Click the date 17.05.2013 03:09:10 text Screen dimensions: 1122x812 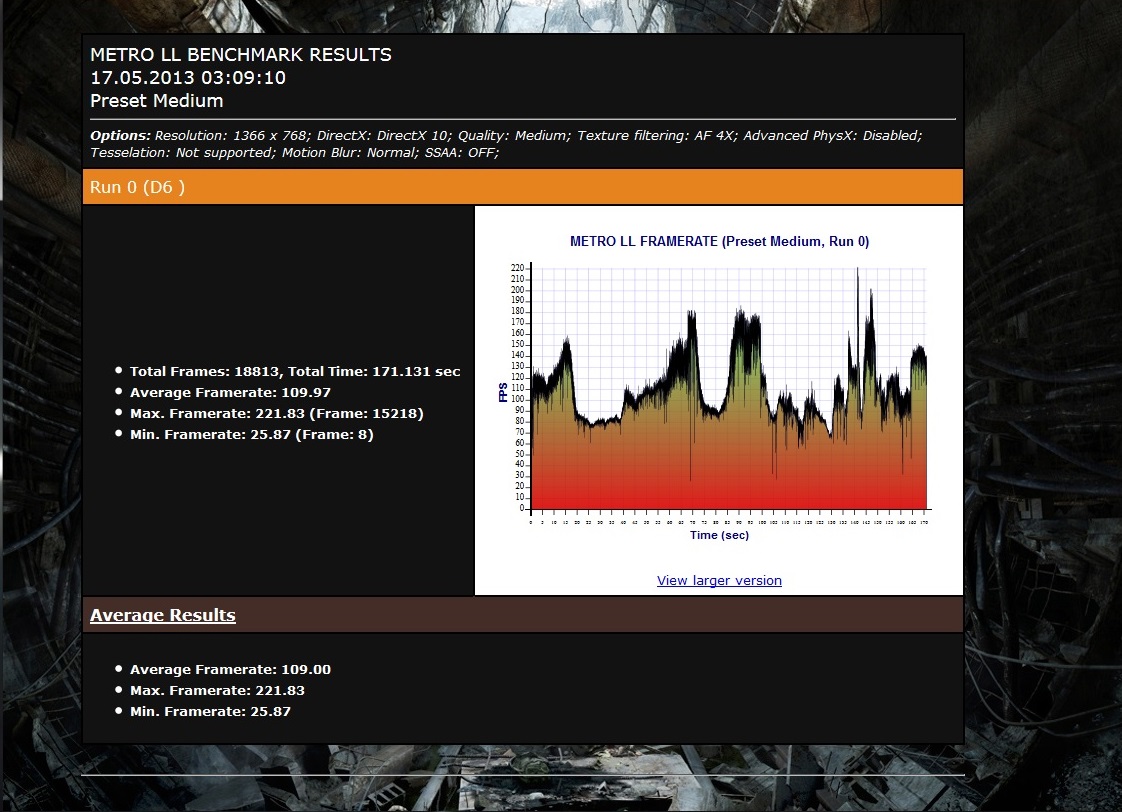188,78
